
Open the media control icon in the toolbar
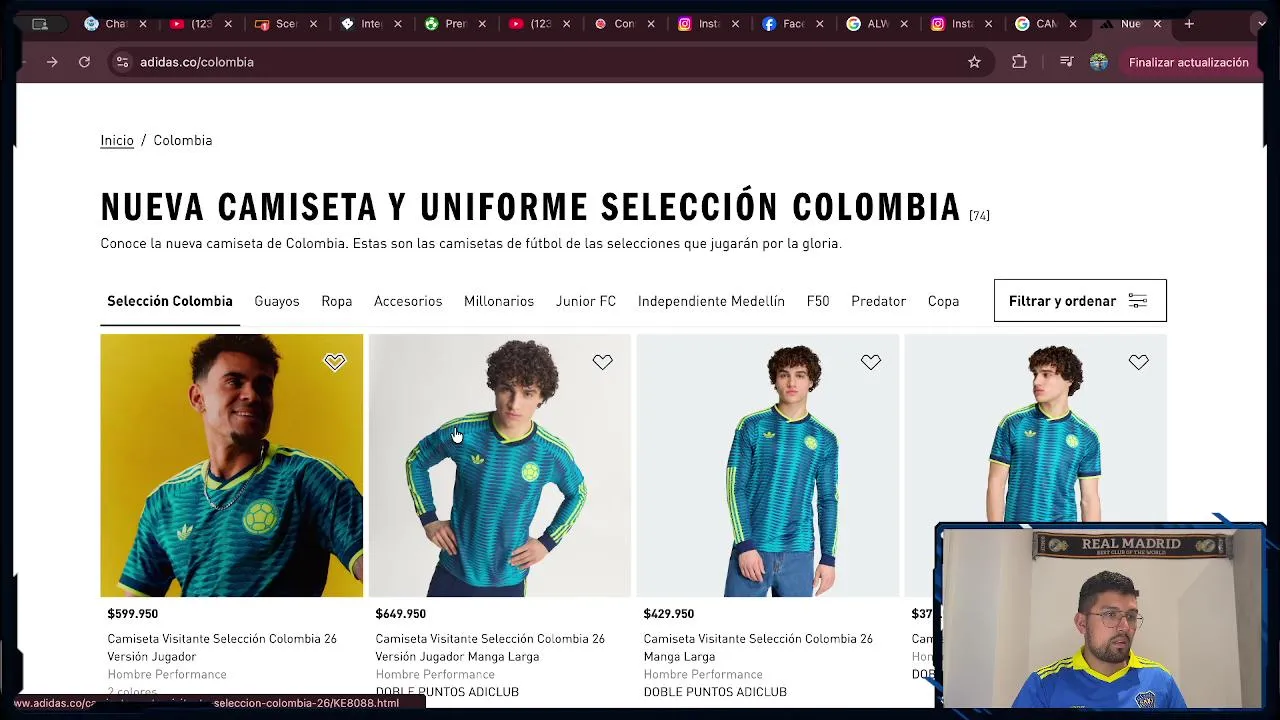point(1066,62)
